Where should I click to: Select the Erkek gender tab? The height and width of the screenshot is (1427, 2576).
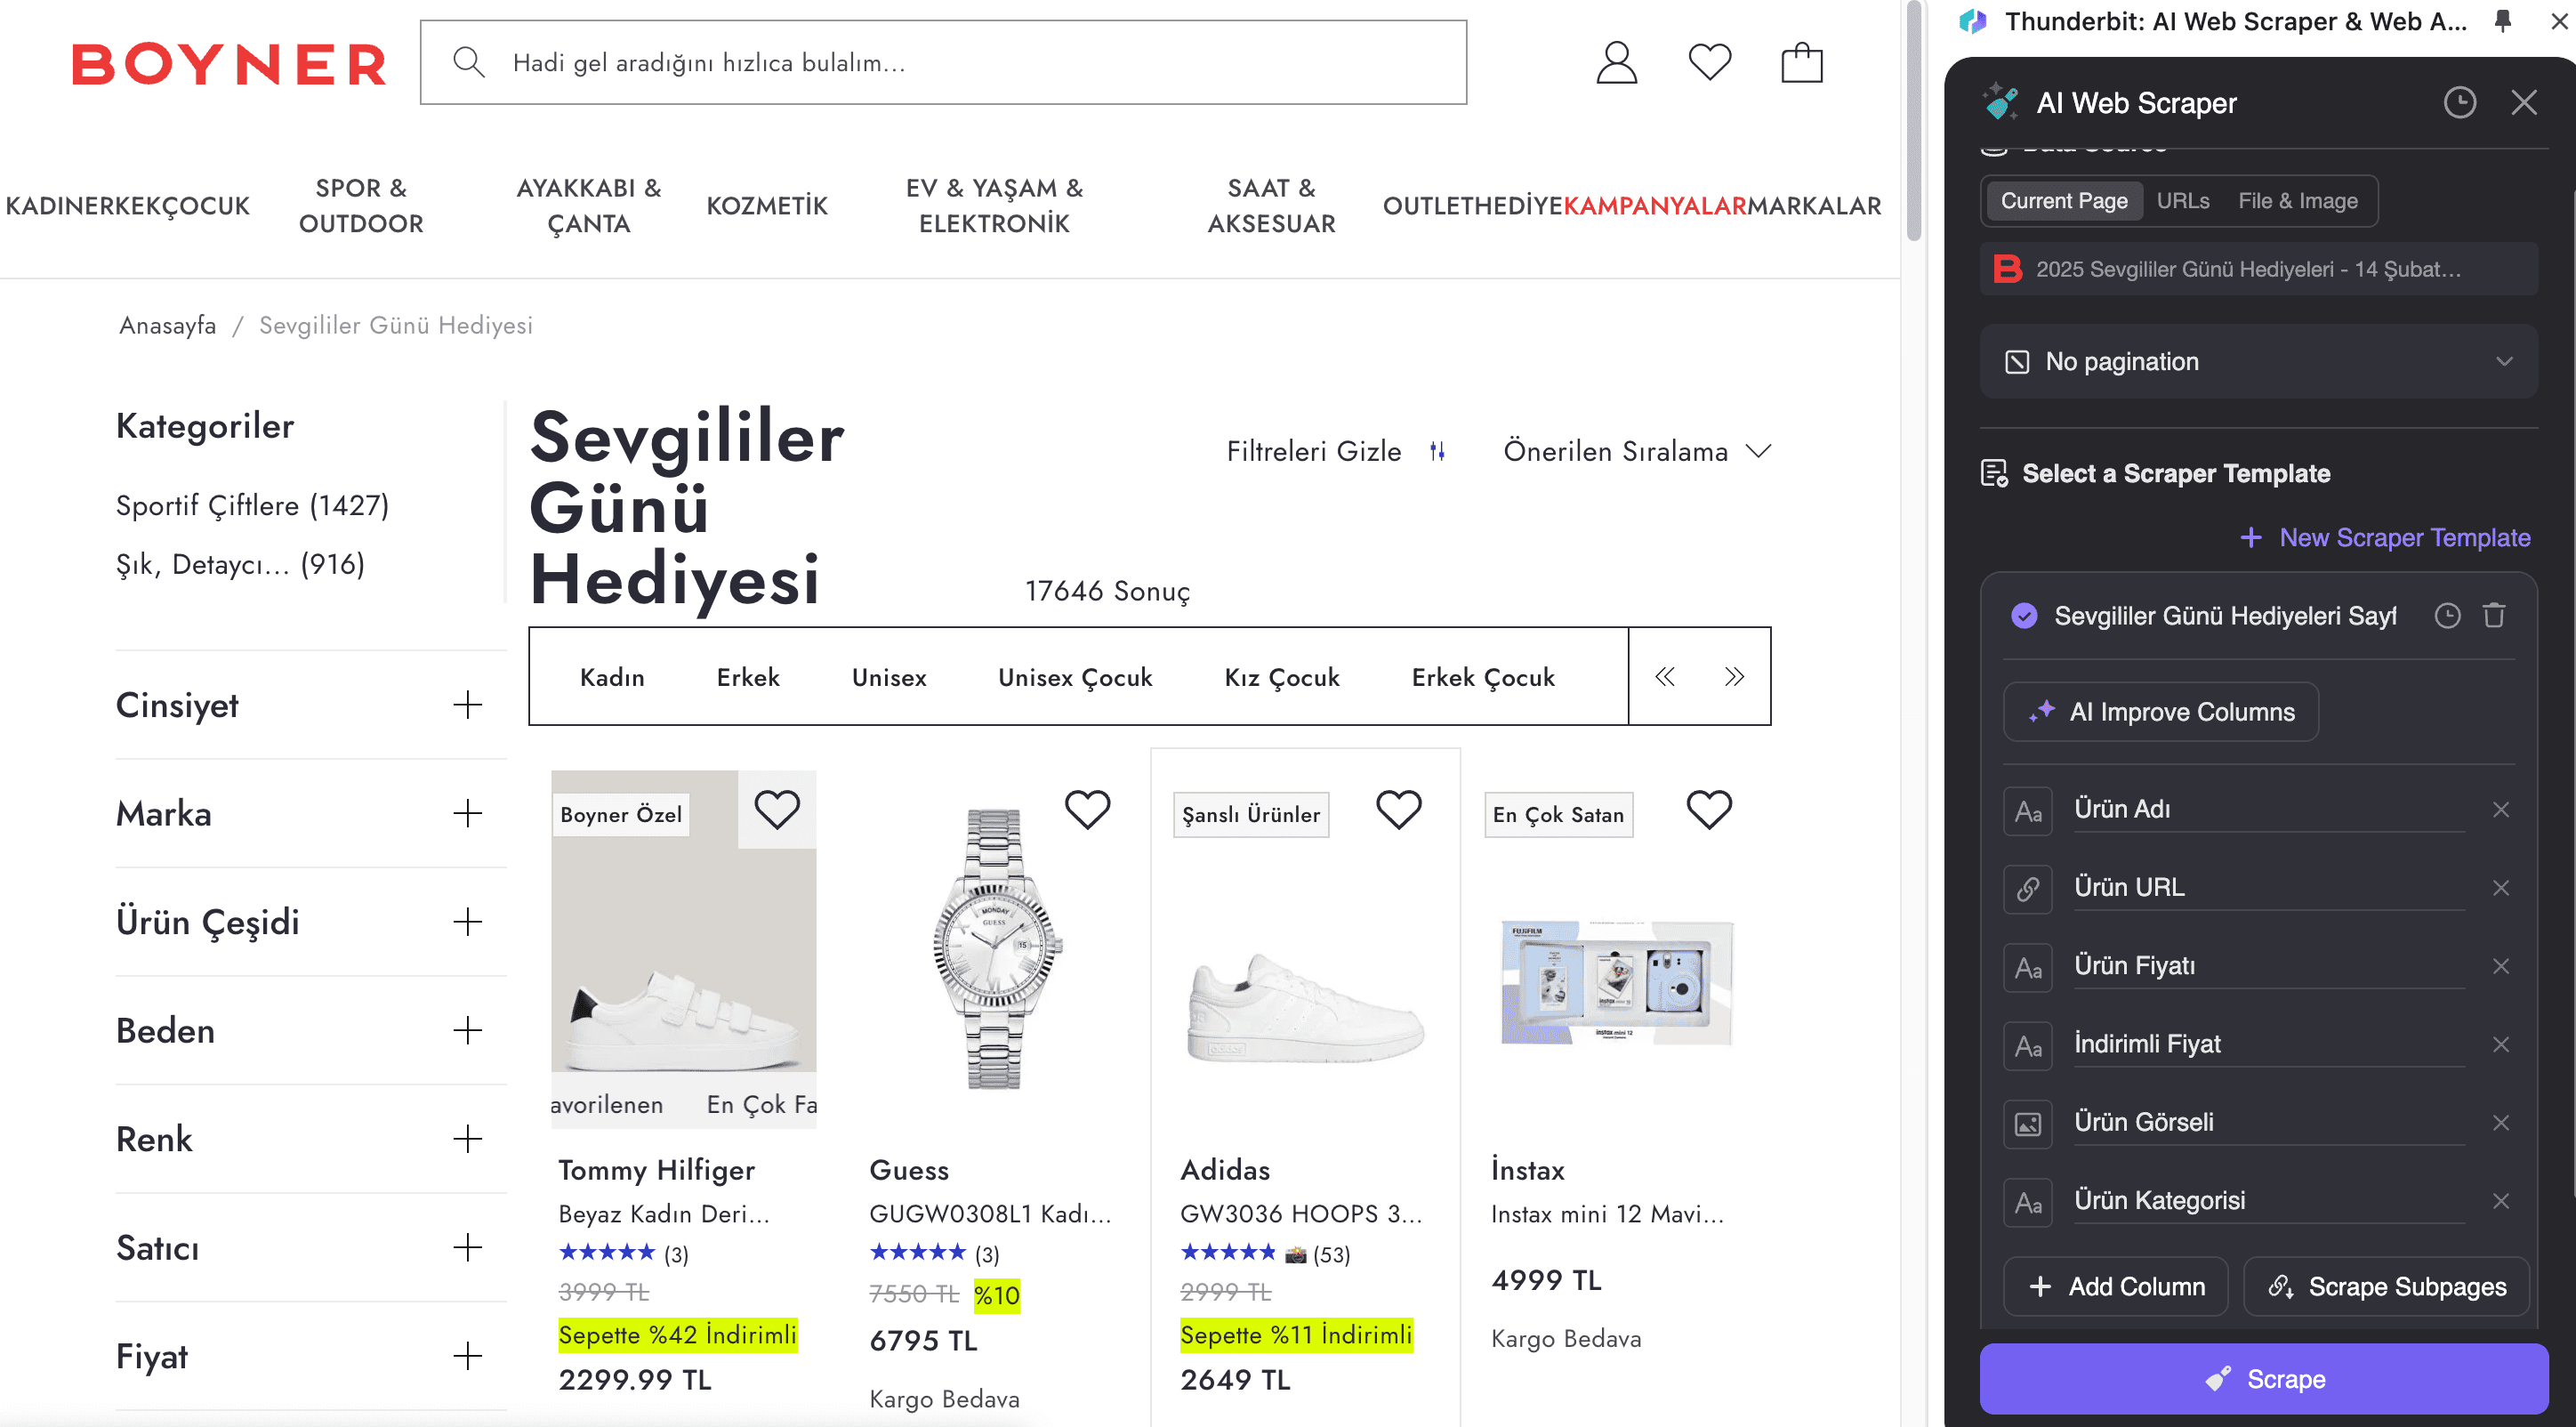[x=748, y=678]
